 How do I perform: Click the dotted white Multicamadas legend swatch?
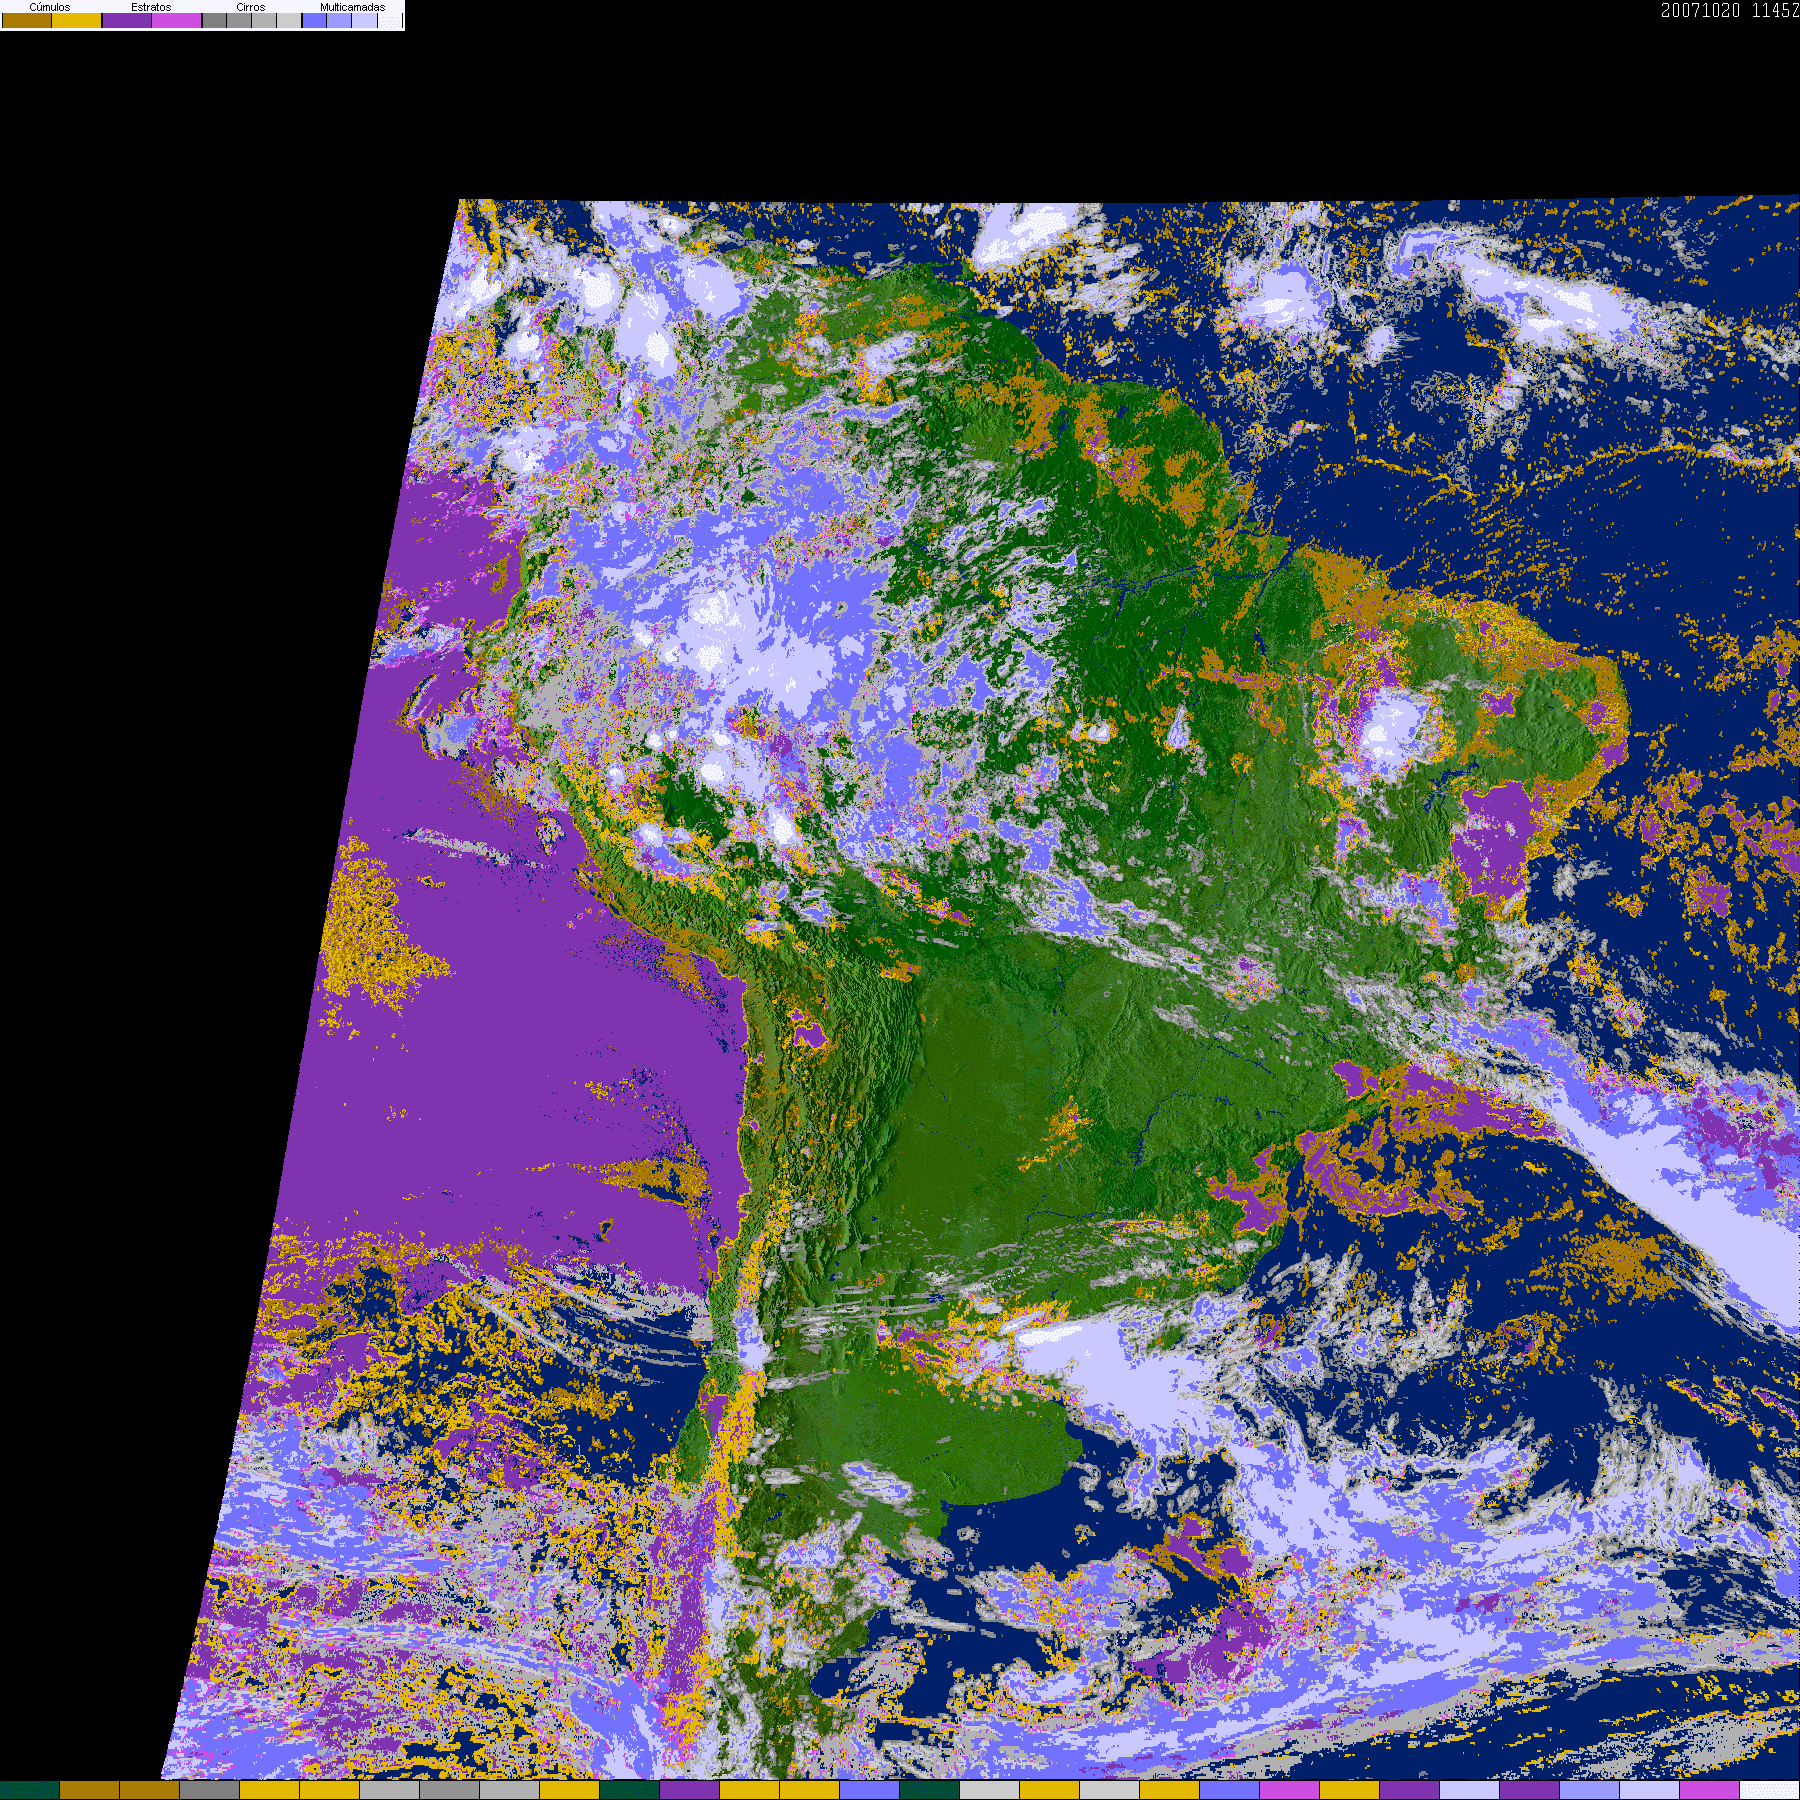[389, 20]
